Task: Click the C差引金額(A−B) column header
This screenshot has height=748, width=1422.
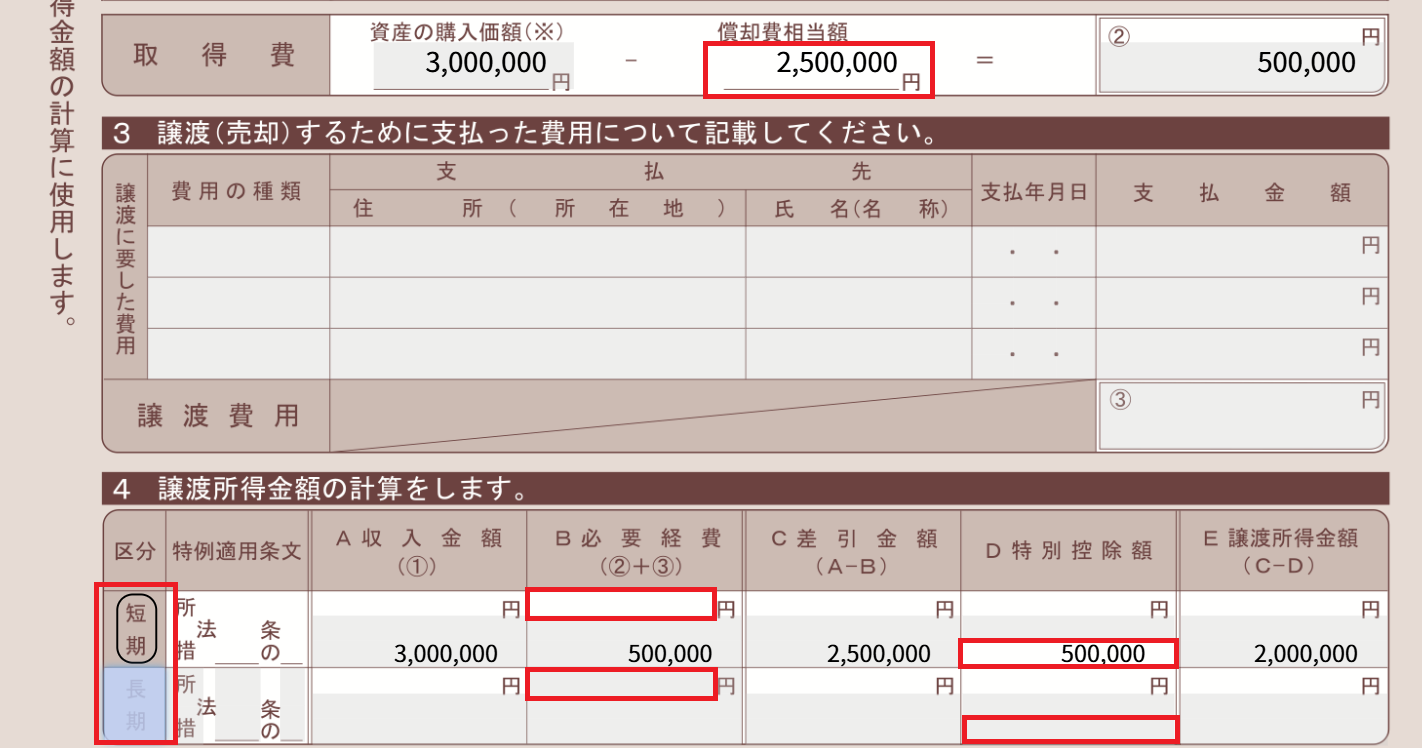Action: [854, 551]
